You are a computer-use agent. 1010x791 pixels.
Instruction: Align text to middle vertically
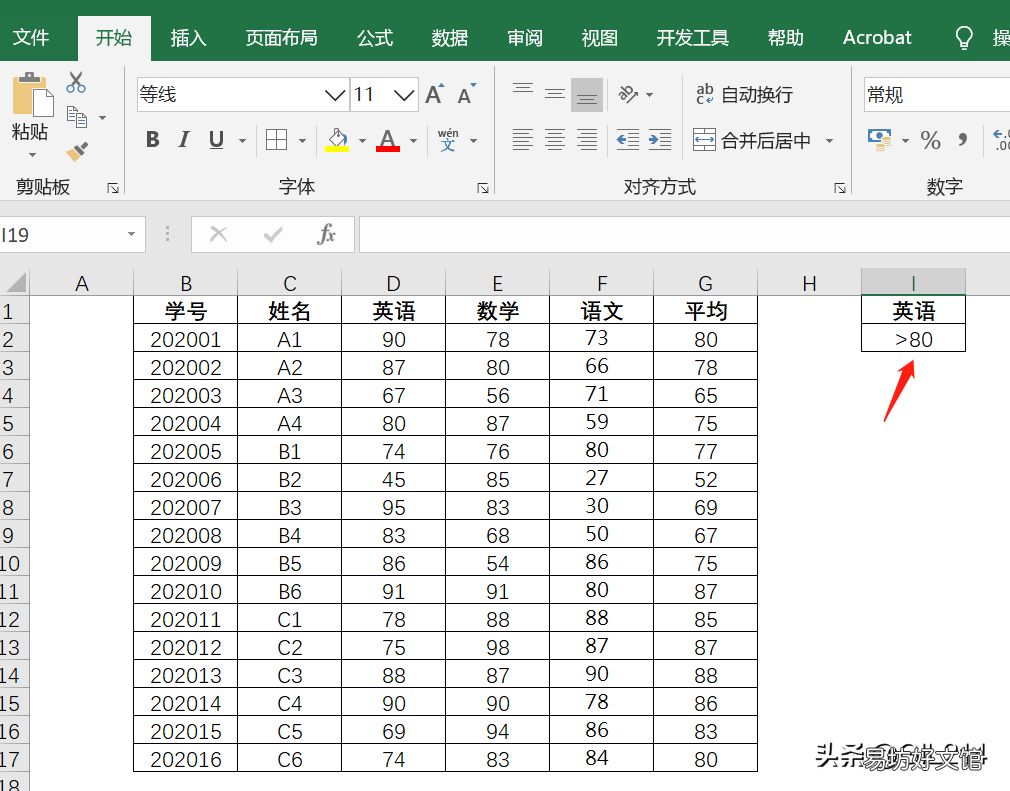(555, 95)
